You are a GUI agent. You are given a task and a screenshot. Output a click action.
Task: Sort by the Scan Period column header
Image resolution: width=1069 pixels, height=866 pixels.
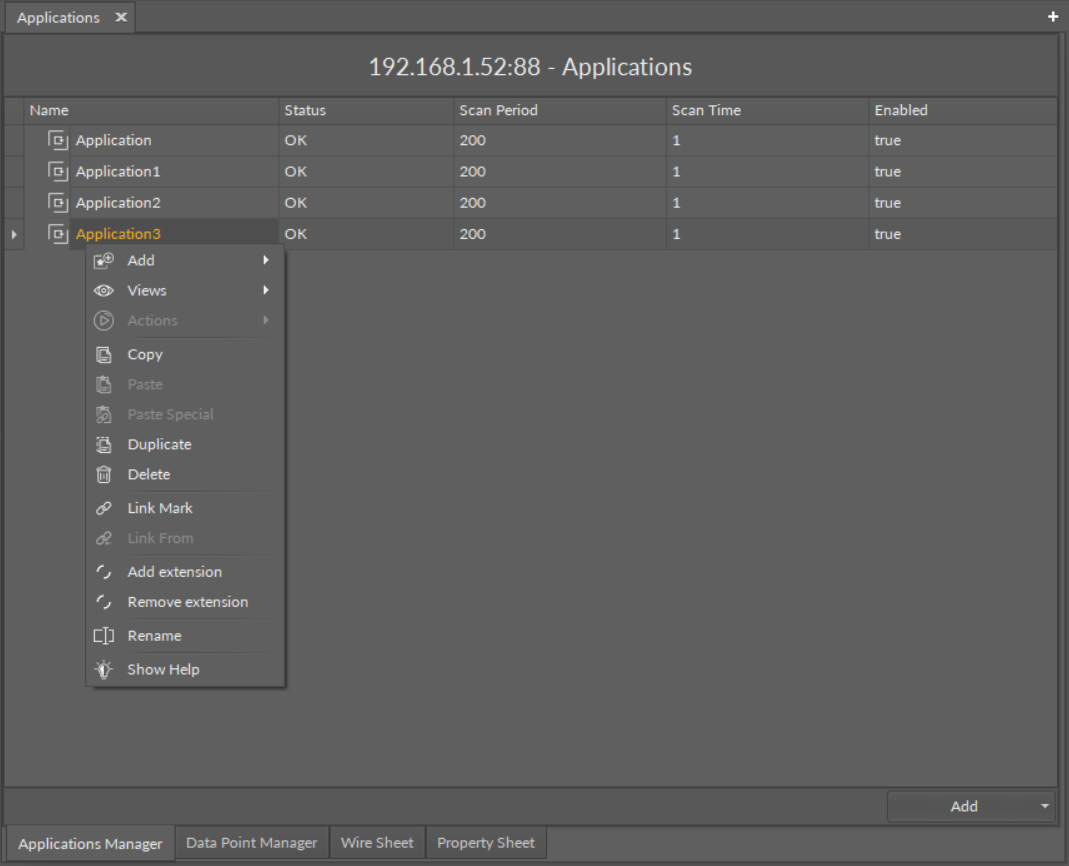(498, 110)
